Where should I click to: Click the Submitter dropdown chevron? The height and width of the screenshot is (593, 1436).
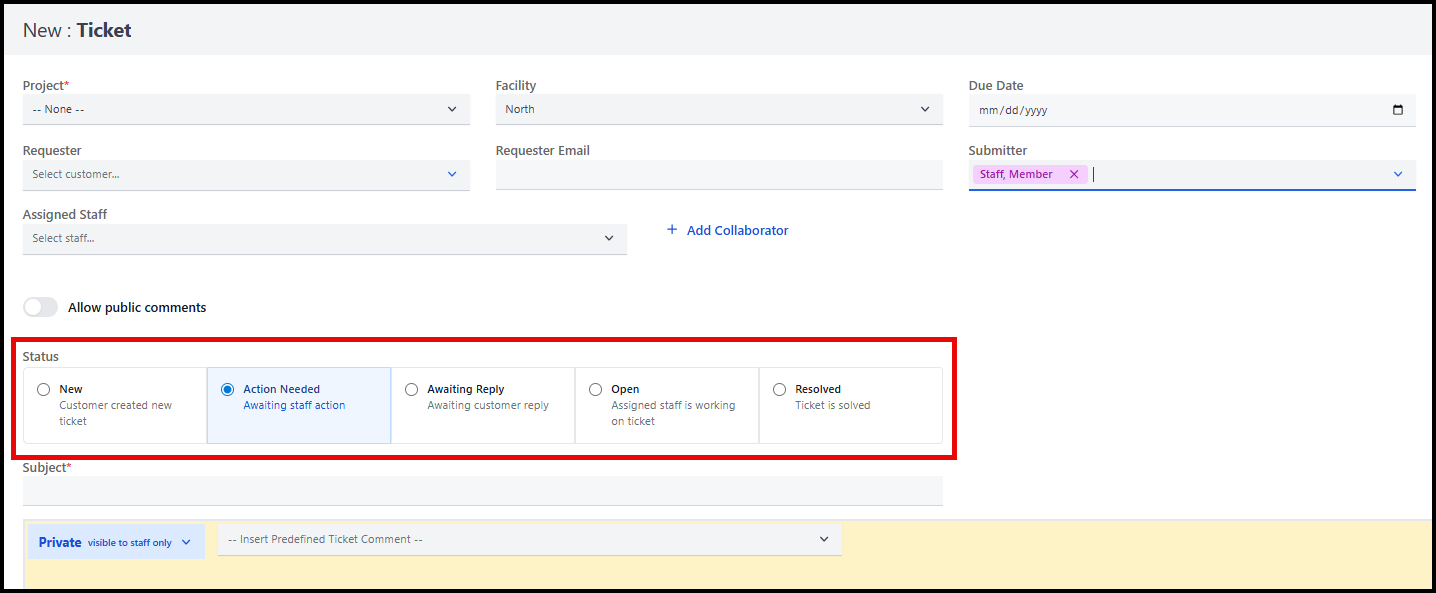point(1397,174)
